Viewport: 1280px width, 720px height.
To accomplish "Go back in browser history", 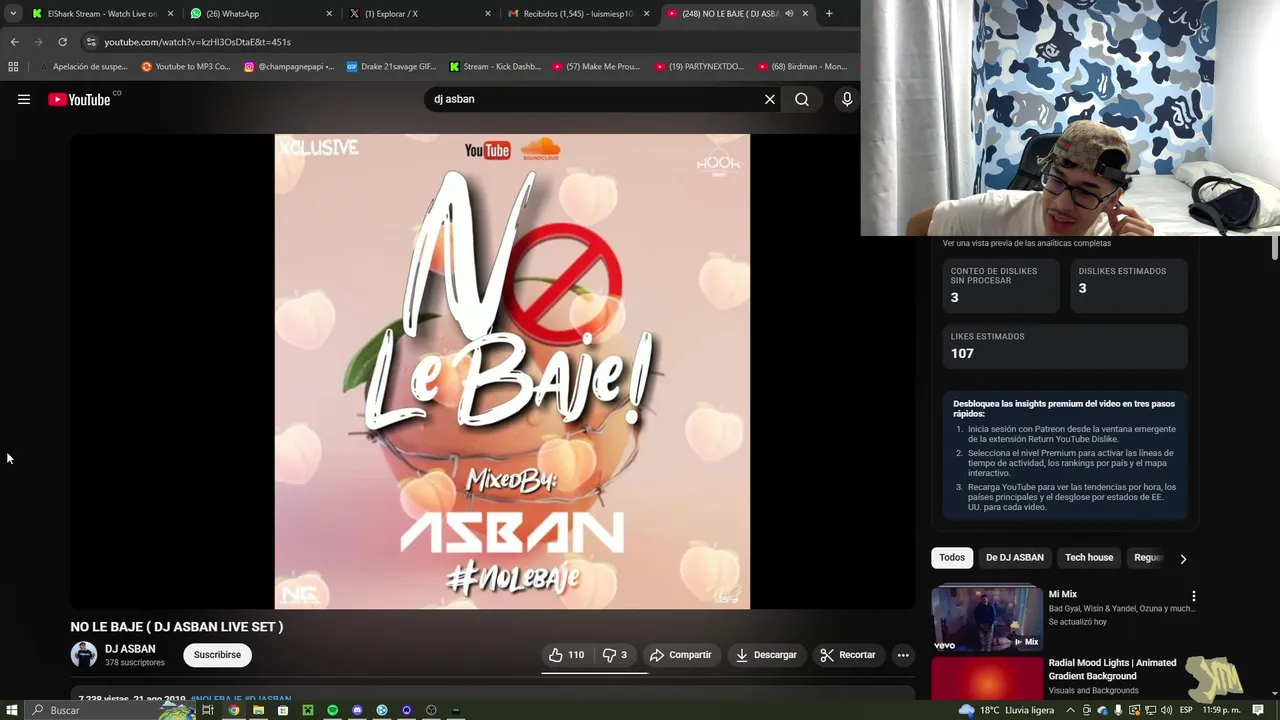I will point(14,42).
